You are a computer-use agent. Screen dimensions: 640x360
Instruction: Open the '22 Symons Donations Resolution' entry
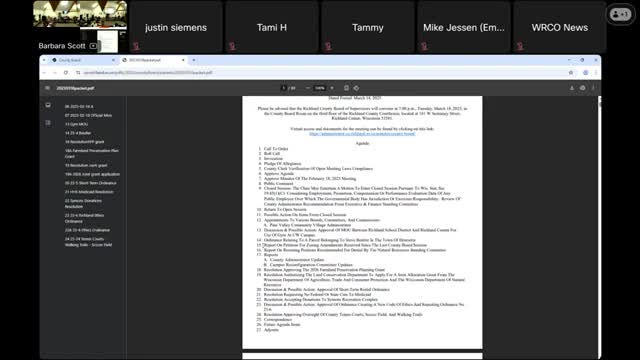(x=83, y=204)
